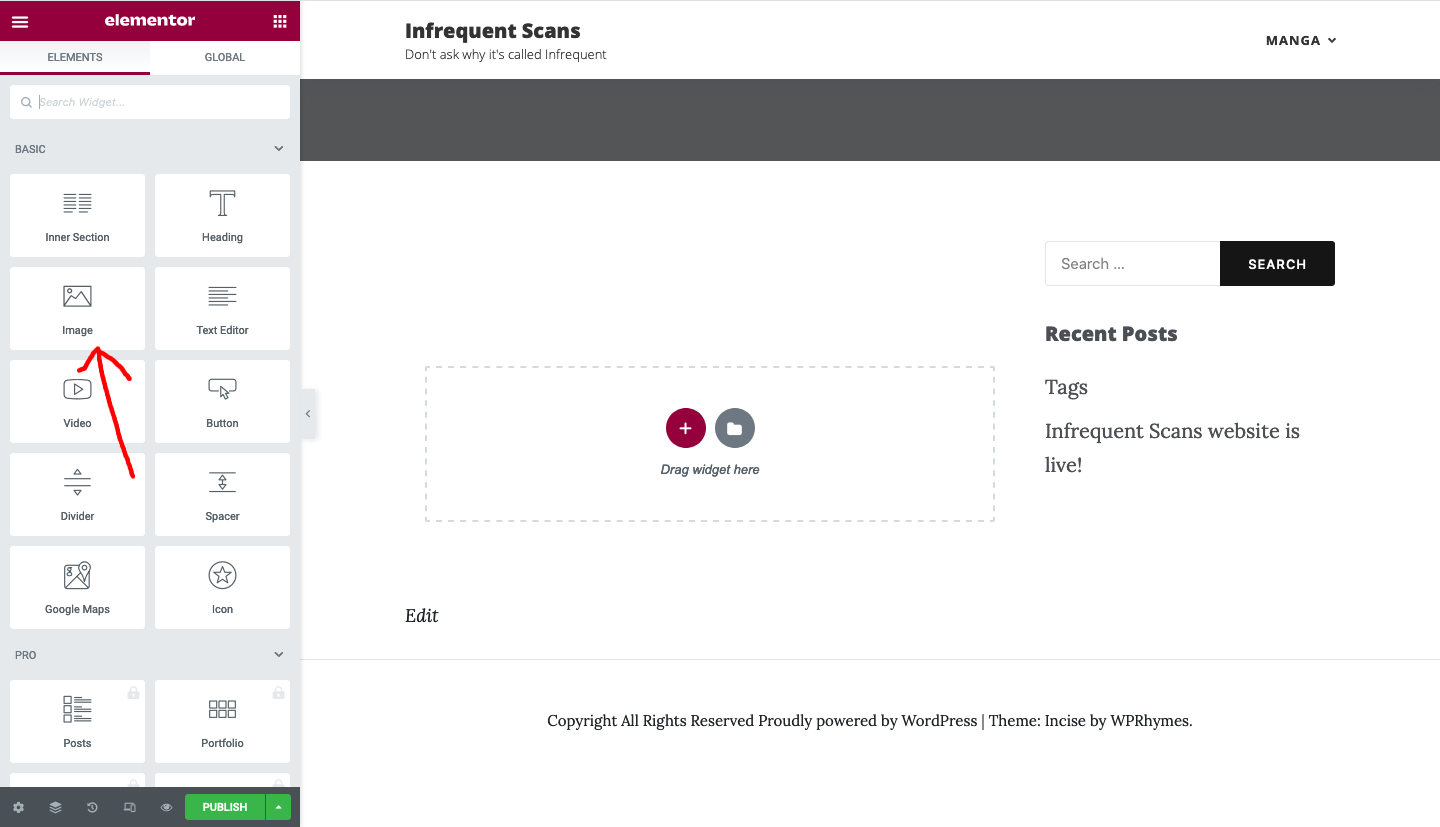Screen dimensions: 1440x827
Task: Switch to the Elements tab
Action: coord(75,57)
